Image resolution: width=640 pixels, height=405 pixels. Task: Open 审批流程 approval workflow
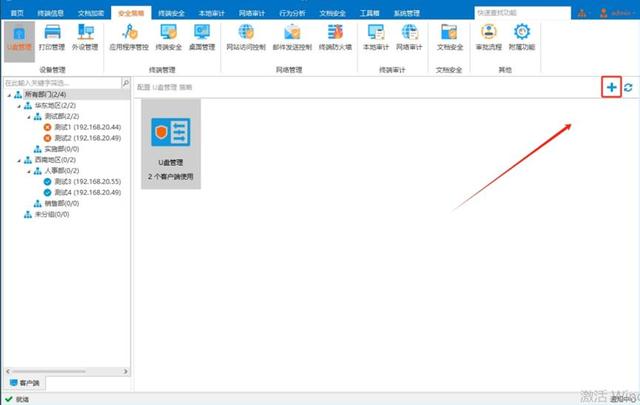(x=489, y=38)
